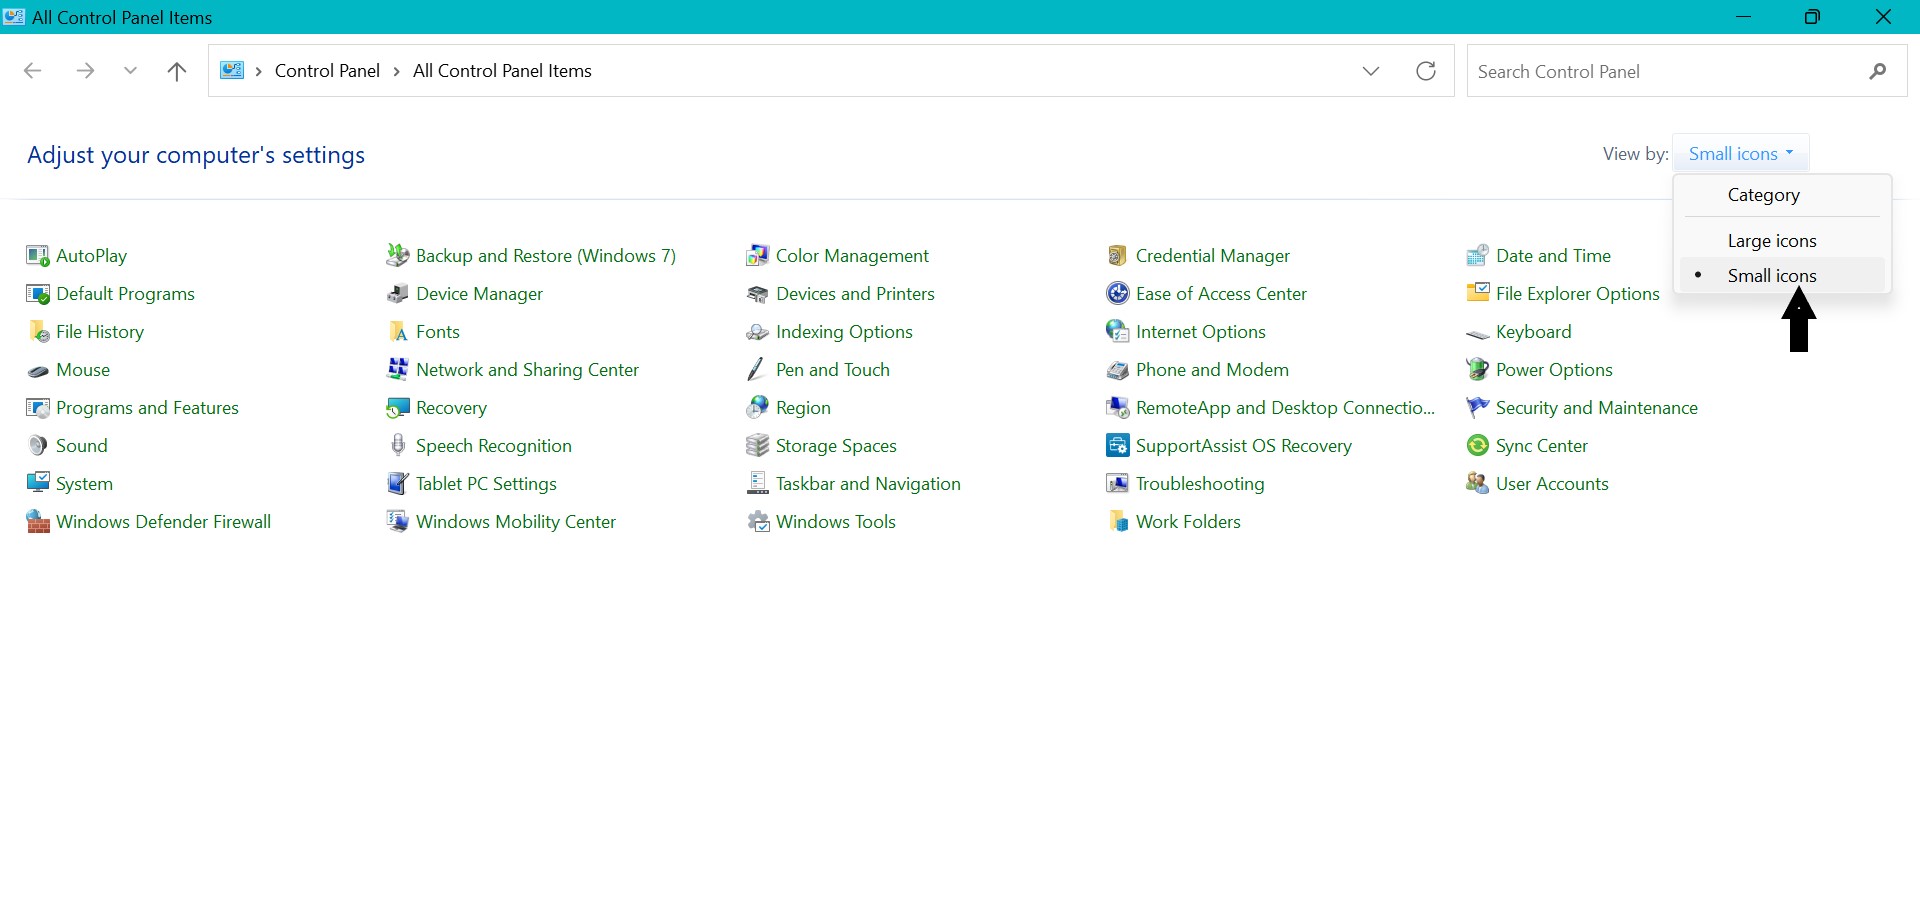The height and width of the screenshot is (918, 1920).
Task: Open the System monitor icon
Action: coord(38,484)
